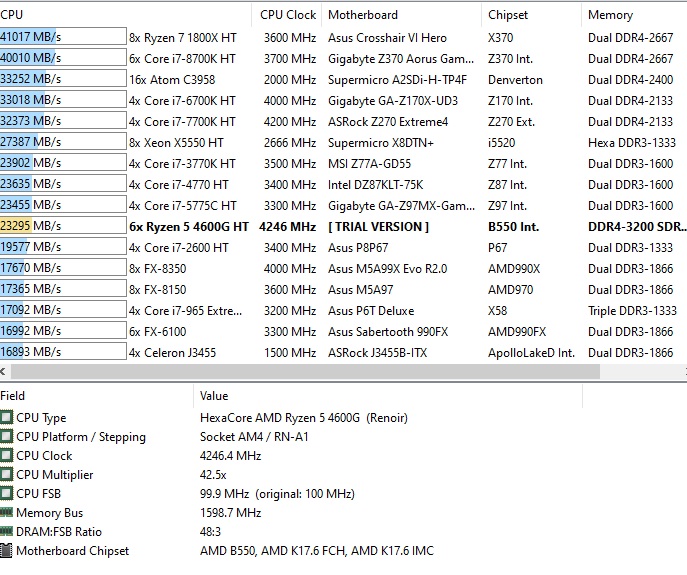Select the 8x Xeon X5550 HT row

[x=344, y=142]
